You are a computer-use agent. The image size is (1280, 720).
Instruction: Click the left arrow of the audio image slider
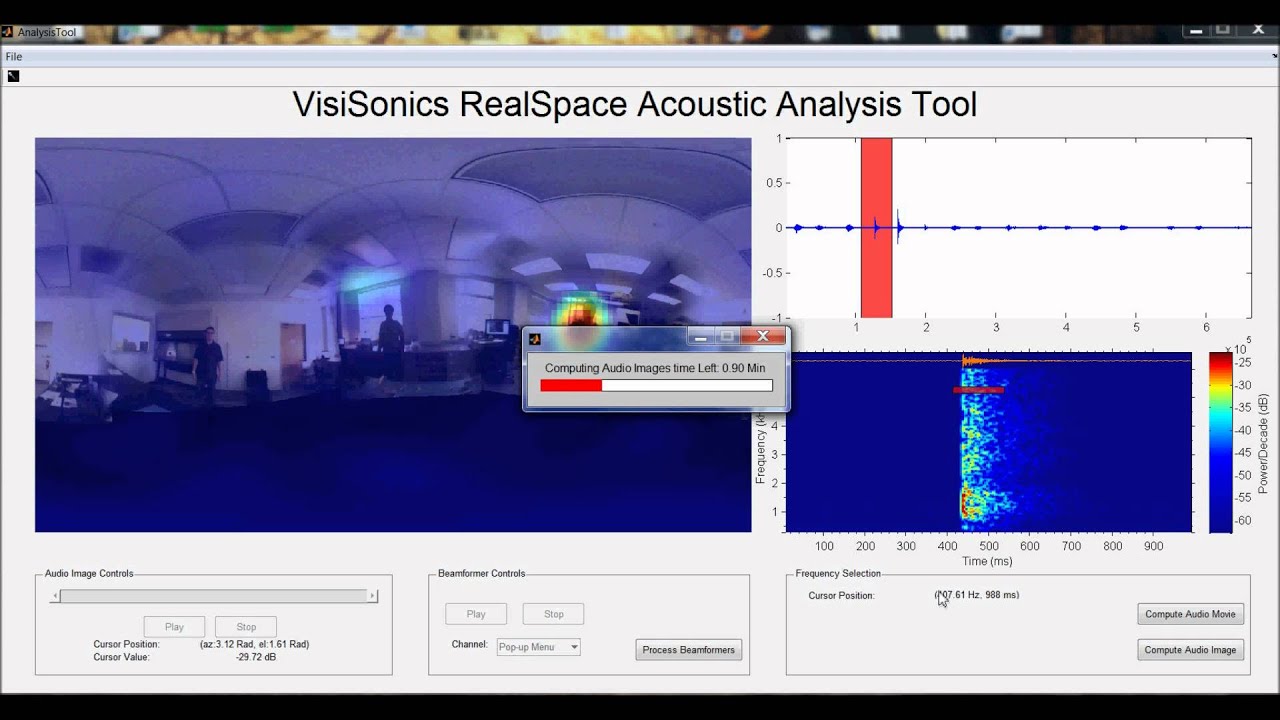55,596
